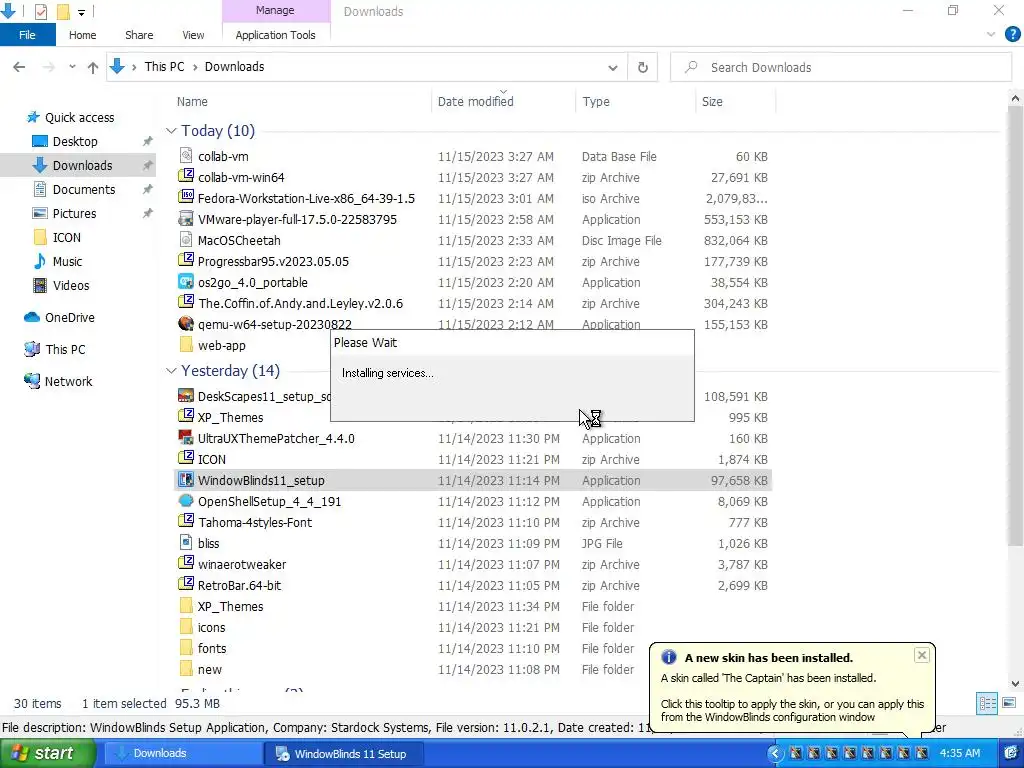Select the Tahoma-4styles-Font zip icon
The image size is (1024, 768).
186,522
